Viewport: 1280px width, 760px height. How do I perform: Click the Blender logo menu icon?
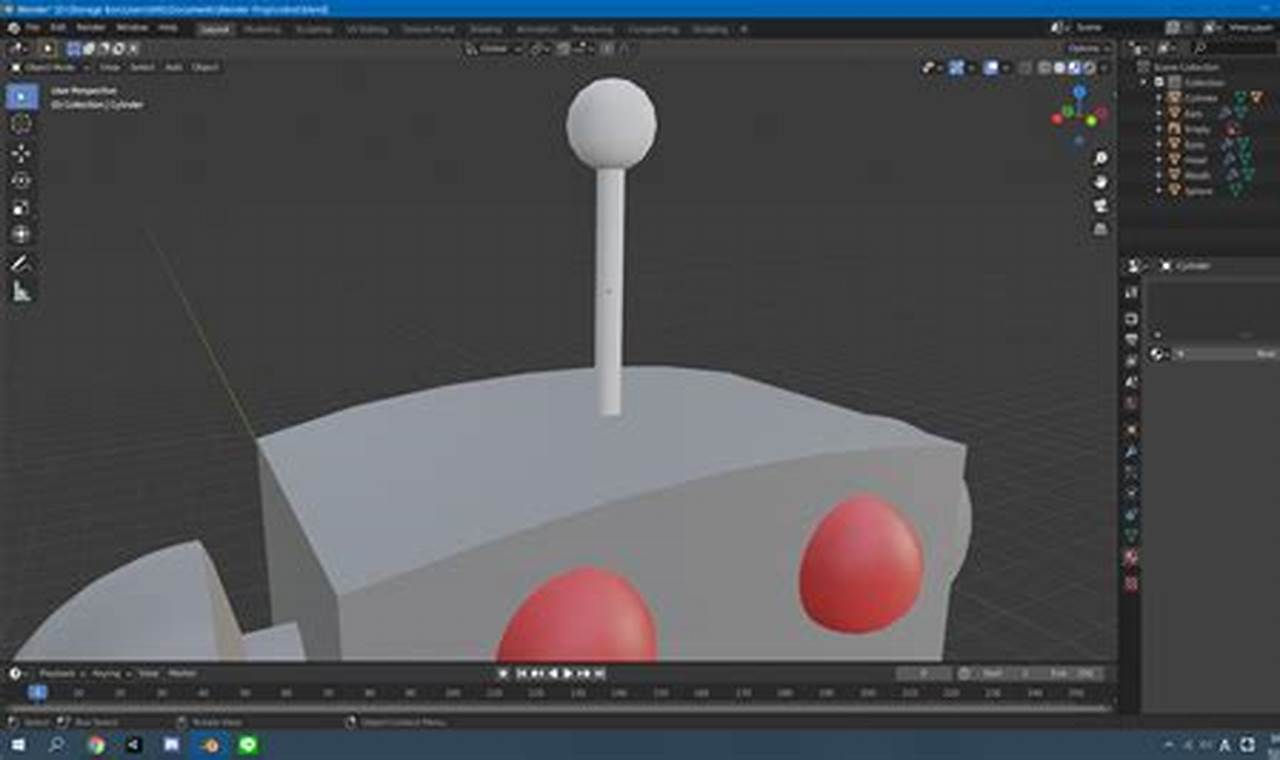(12, 27)
